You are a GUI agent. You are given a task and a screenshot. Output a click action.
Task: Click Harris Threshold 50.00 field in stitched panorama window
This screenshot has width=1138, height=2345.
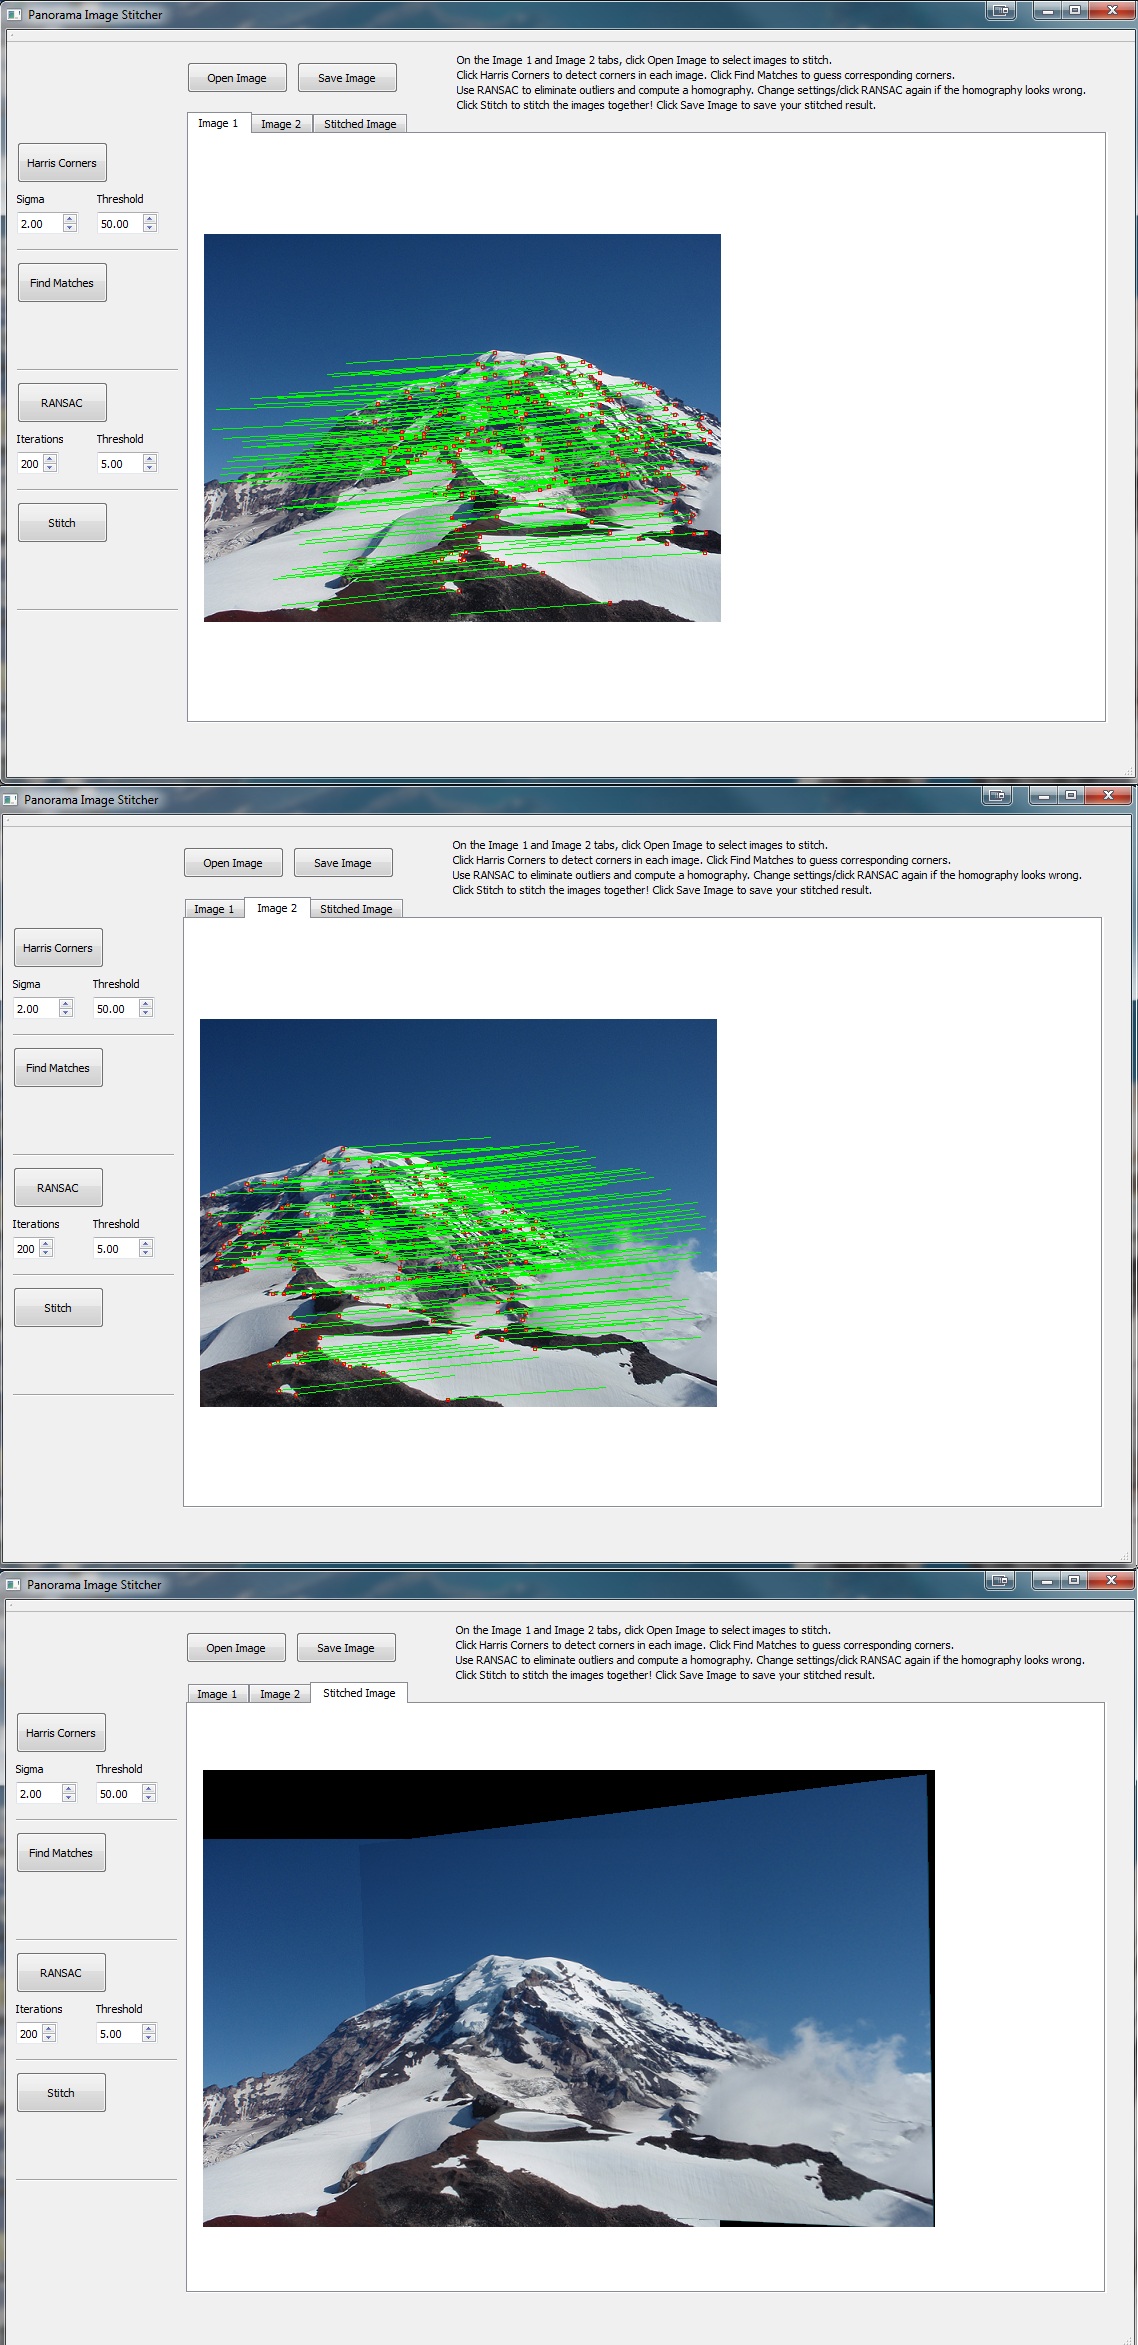(x=118, y=1794)
